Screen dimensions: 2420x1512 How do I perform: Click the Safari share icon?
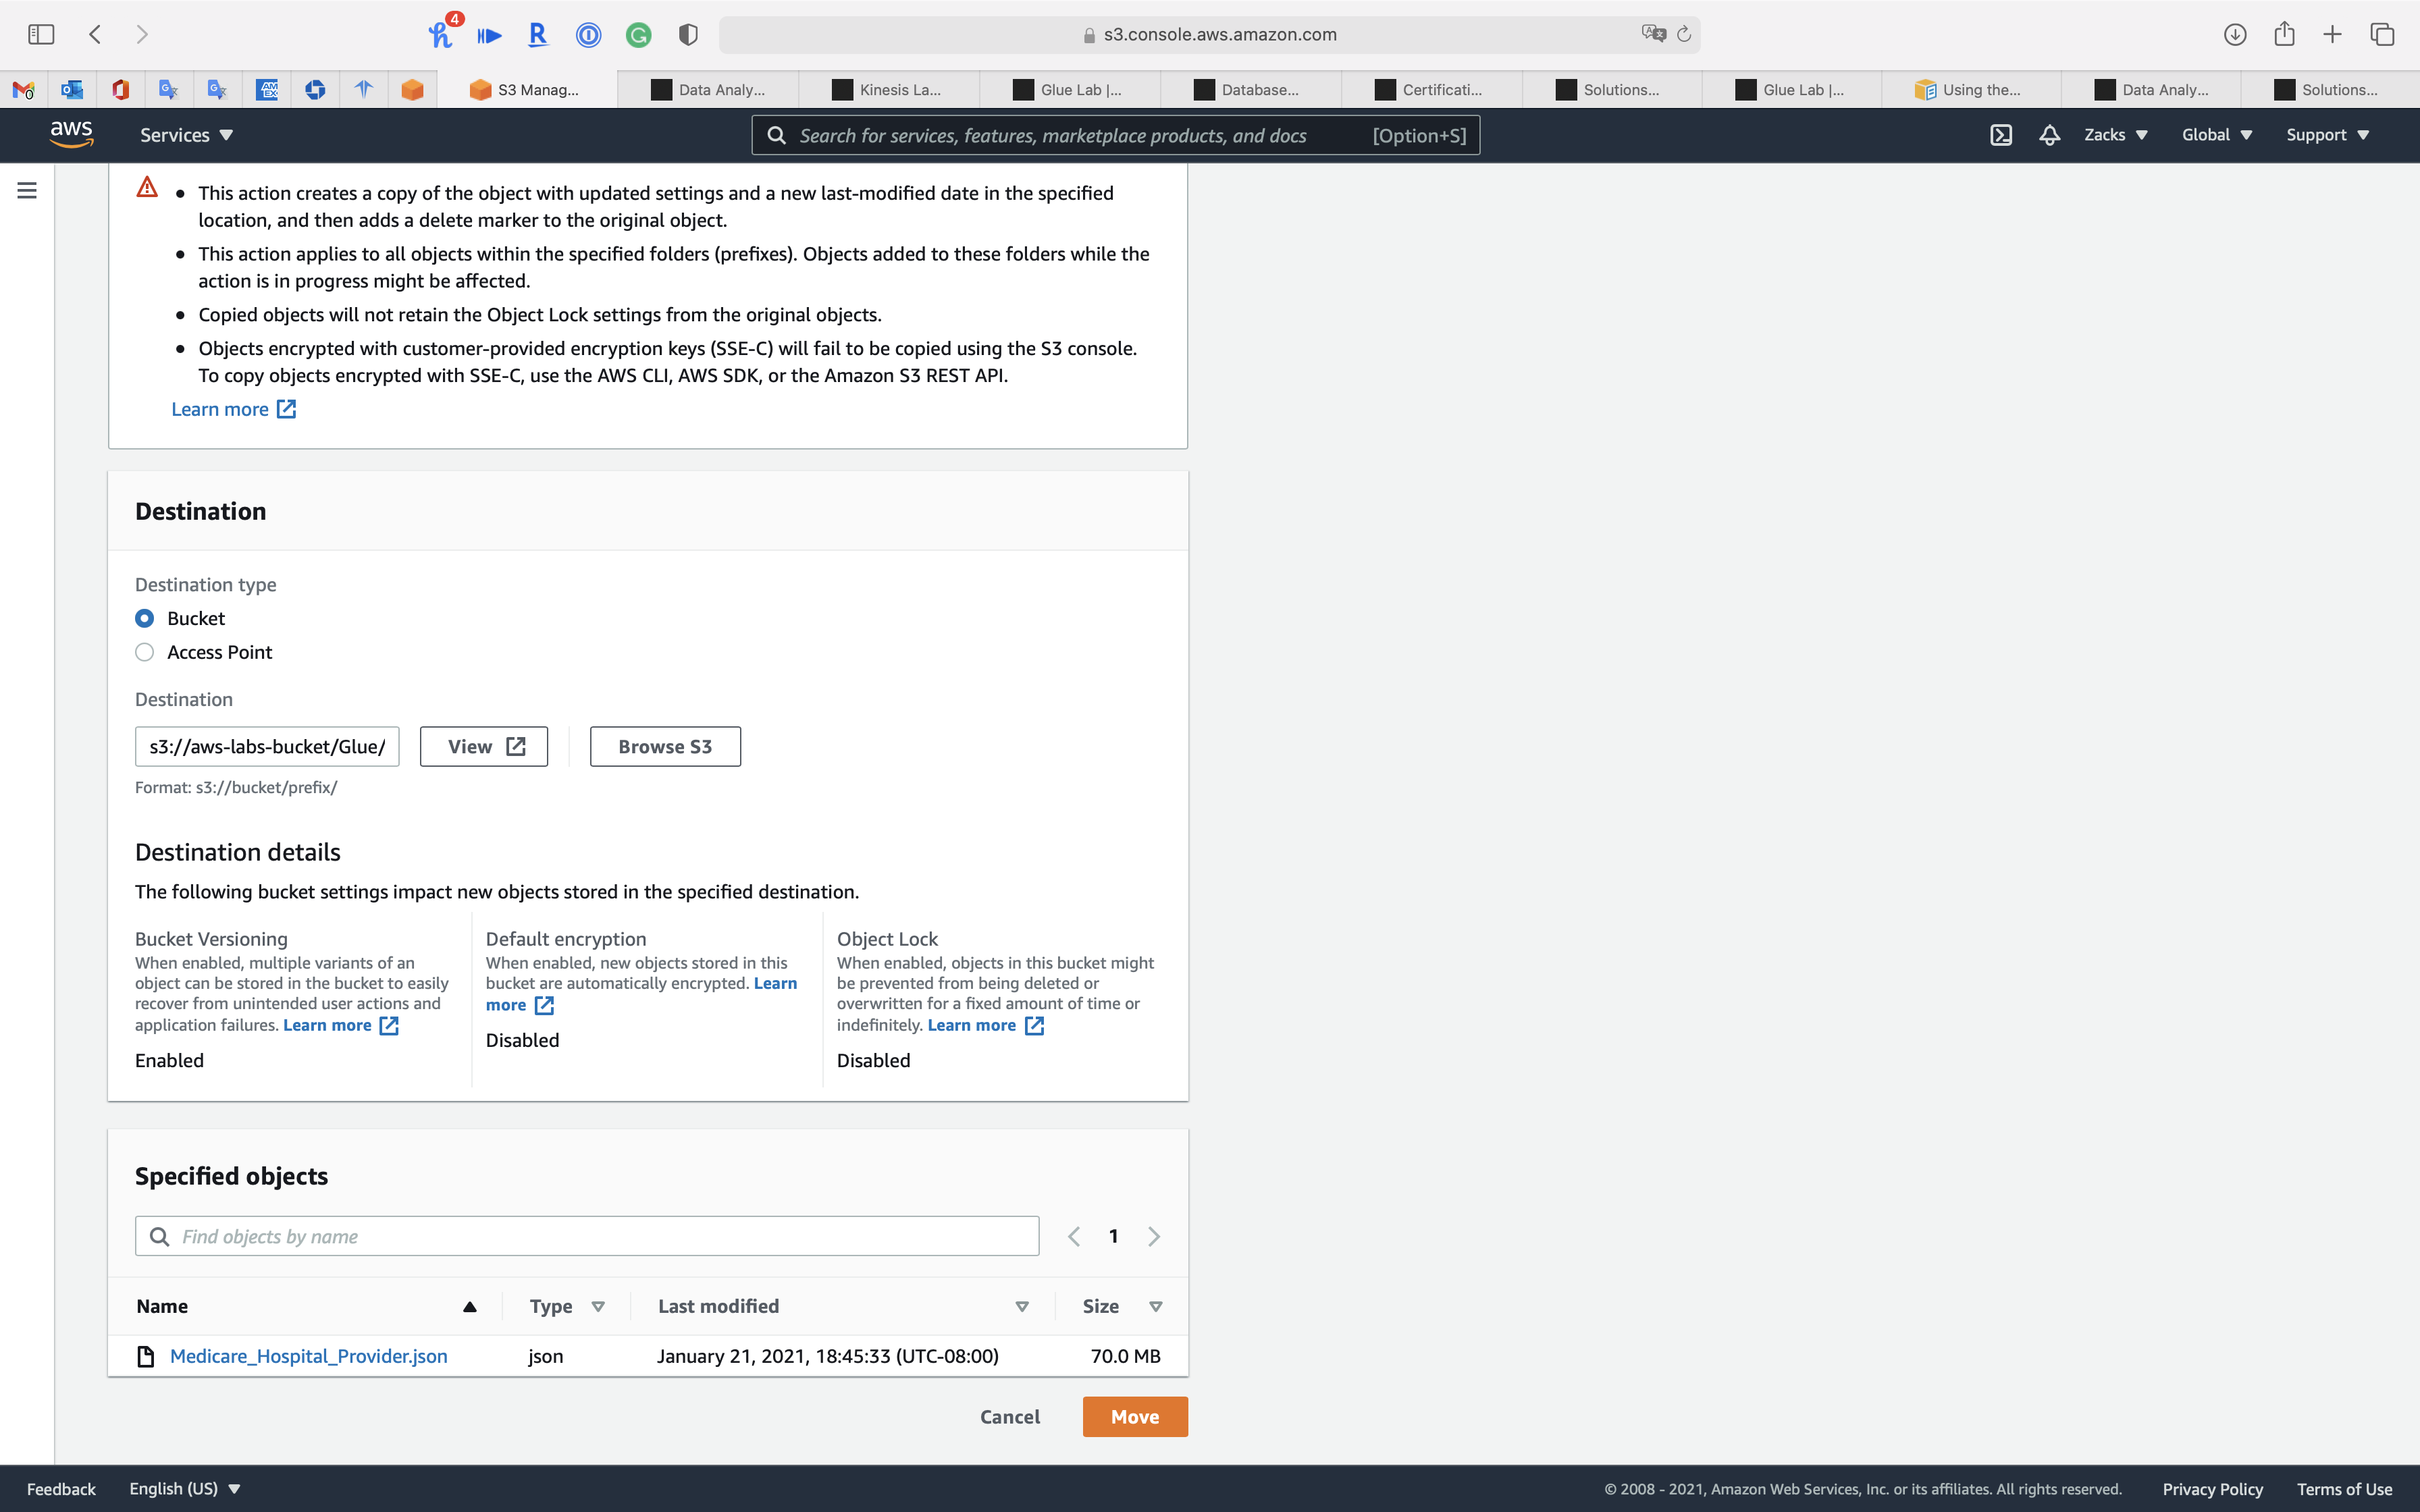pyautogui.click(x=2284, y=34)
